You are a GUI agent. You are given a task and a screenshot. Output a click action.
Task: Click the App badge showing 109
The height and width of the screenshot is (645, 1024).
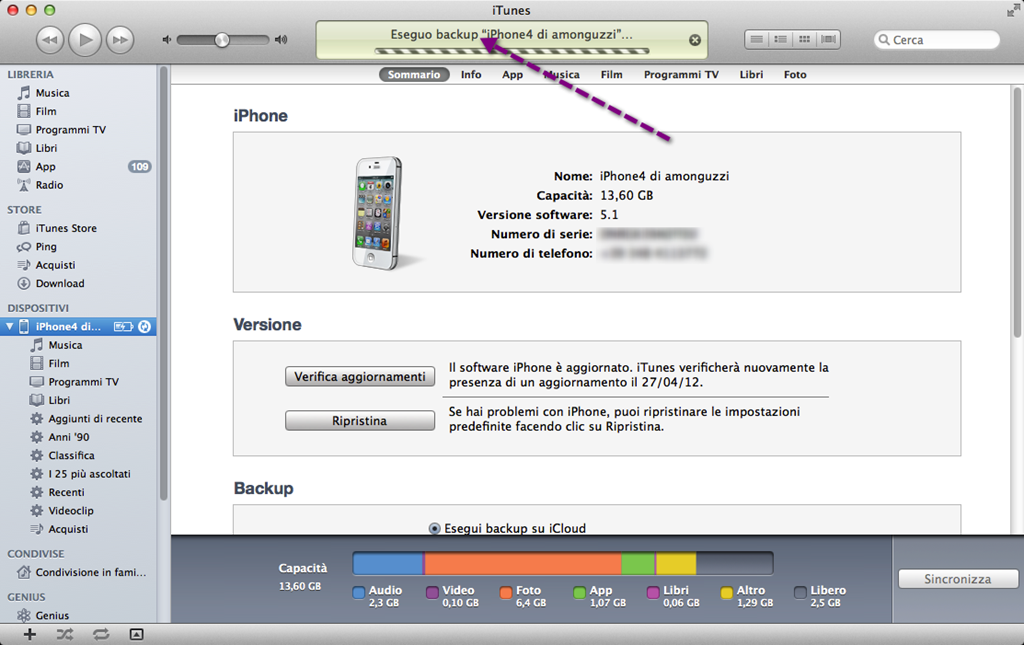(x=139, y=166)
